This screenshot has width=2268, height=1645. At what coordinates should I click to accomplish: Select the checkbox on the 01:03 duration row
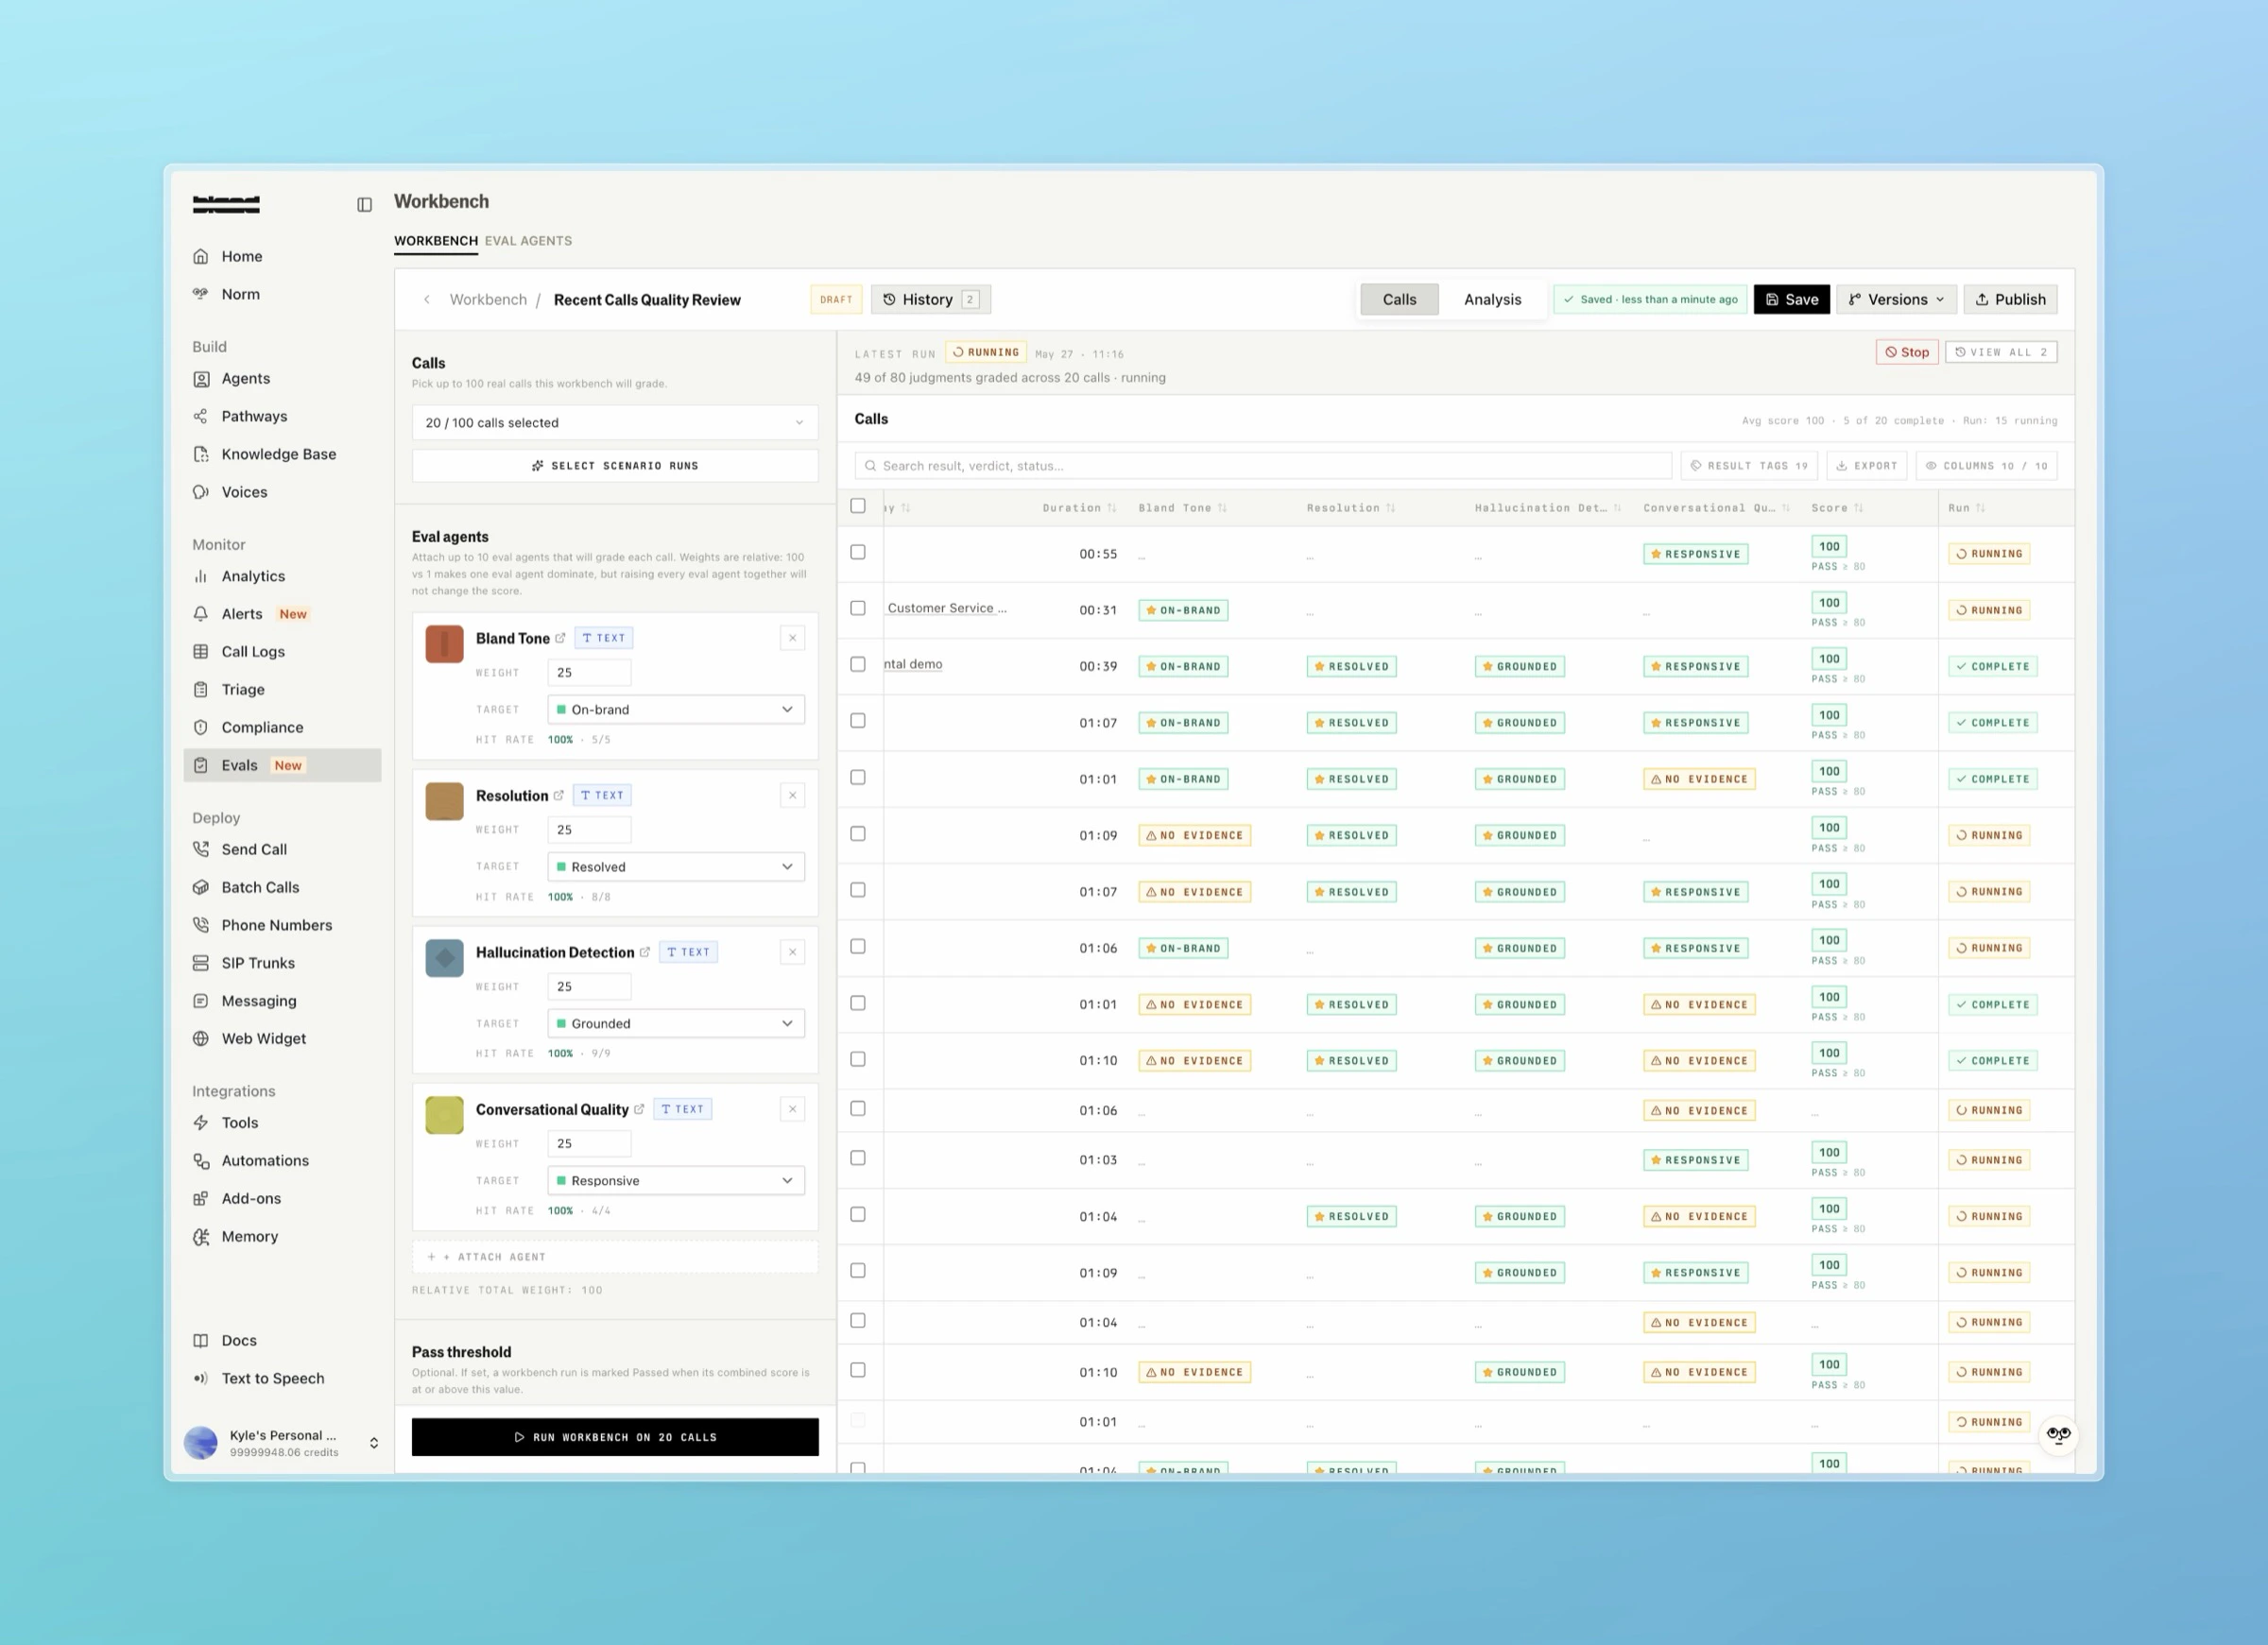pyautogui.click(x=858, y=1158)
